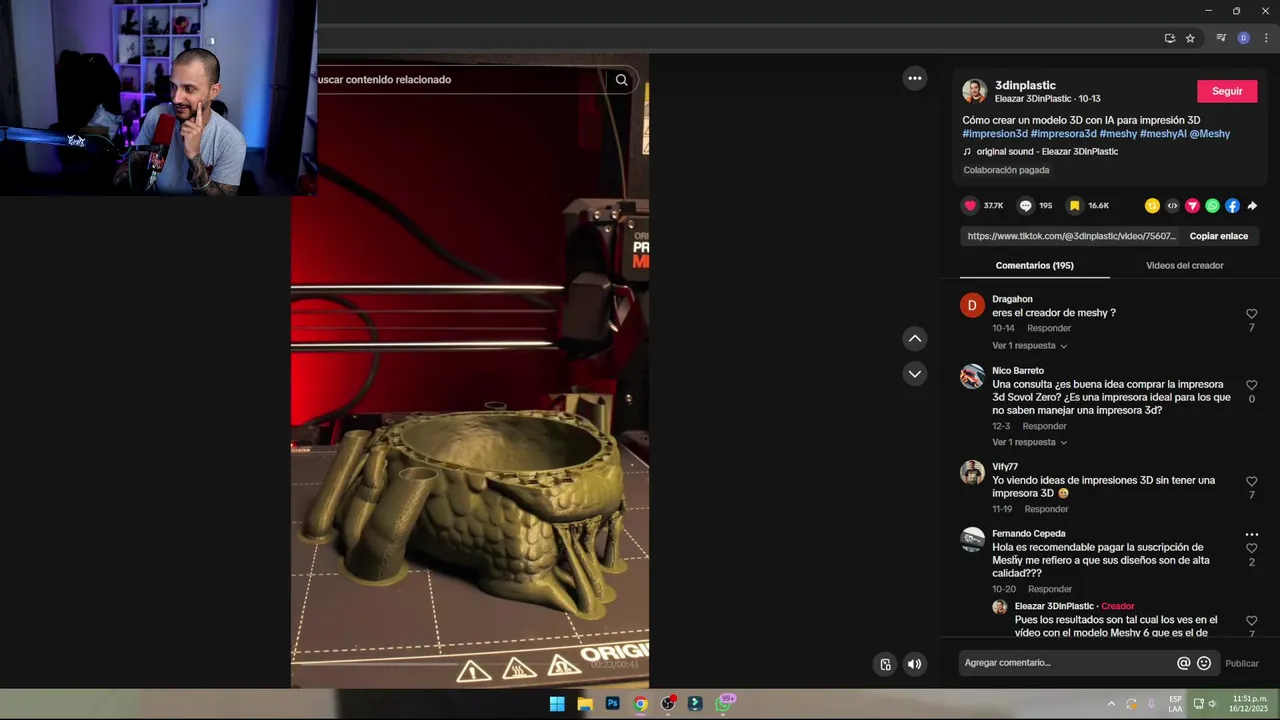Click the related content search field
The height and width of the screenshot is (720, 1280).
pos(460,80)
